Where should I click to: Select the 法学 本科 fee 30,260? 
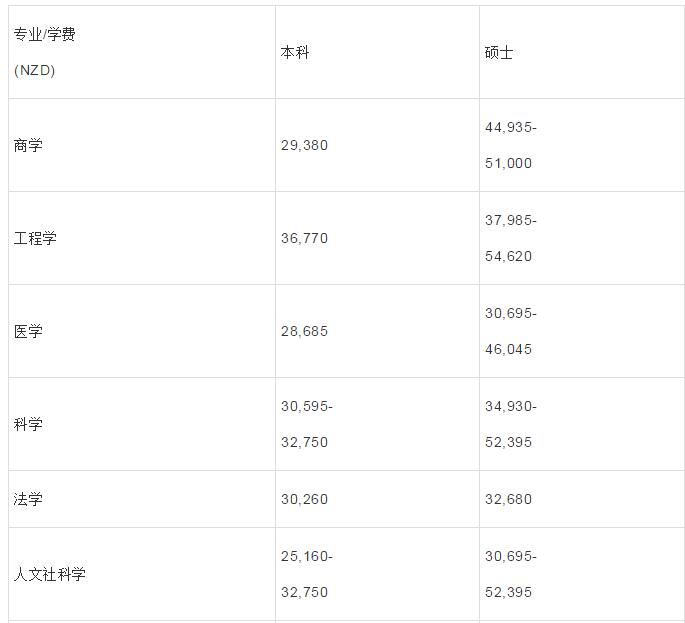tap(304, 499)
